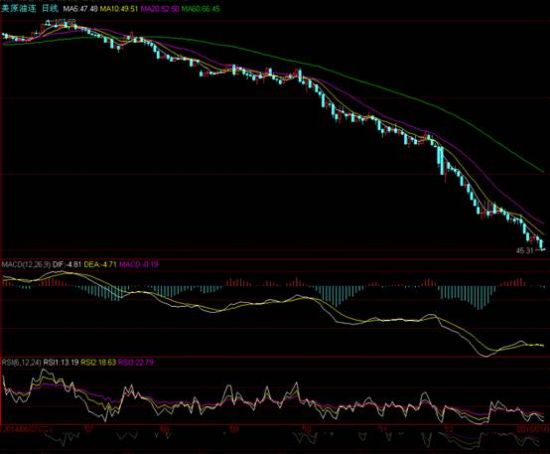
Task: Click the RSI1 13.19 value label
Action: 61,362
